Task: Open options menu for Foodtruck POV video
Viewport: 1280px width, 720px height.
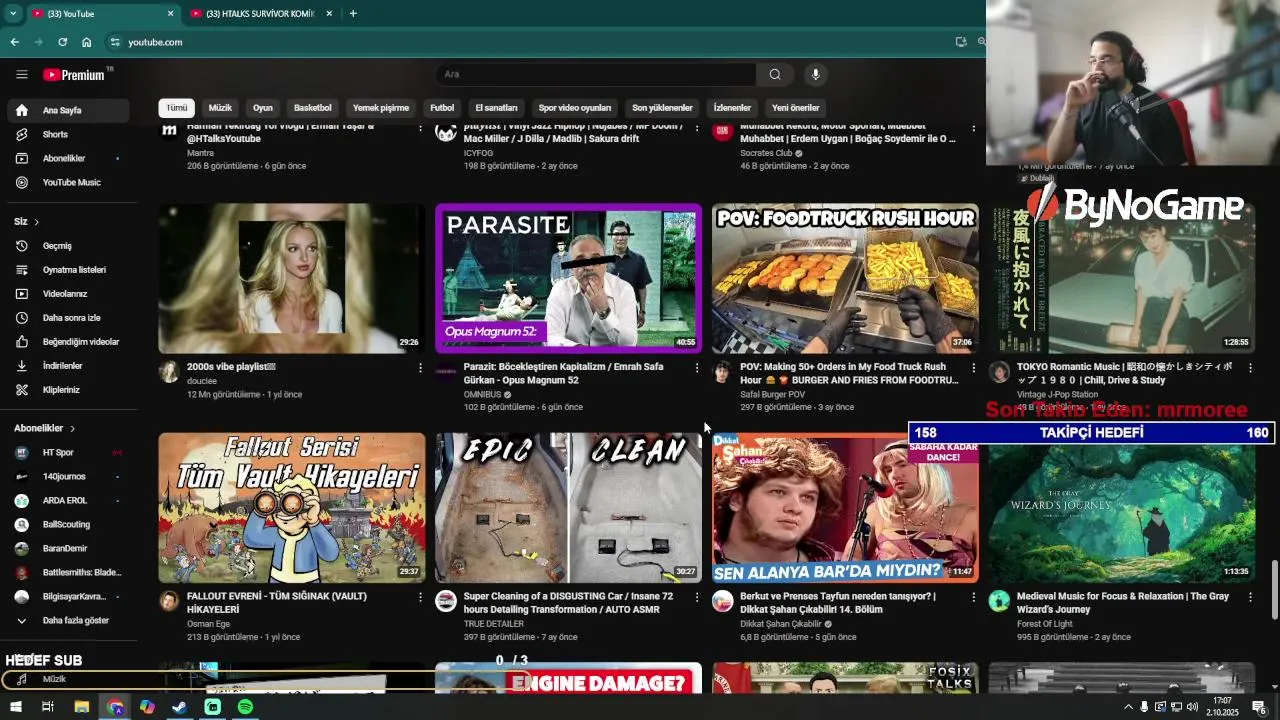Action: pos(973,368)
